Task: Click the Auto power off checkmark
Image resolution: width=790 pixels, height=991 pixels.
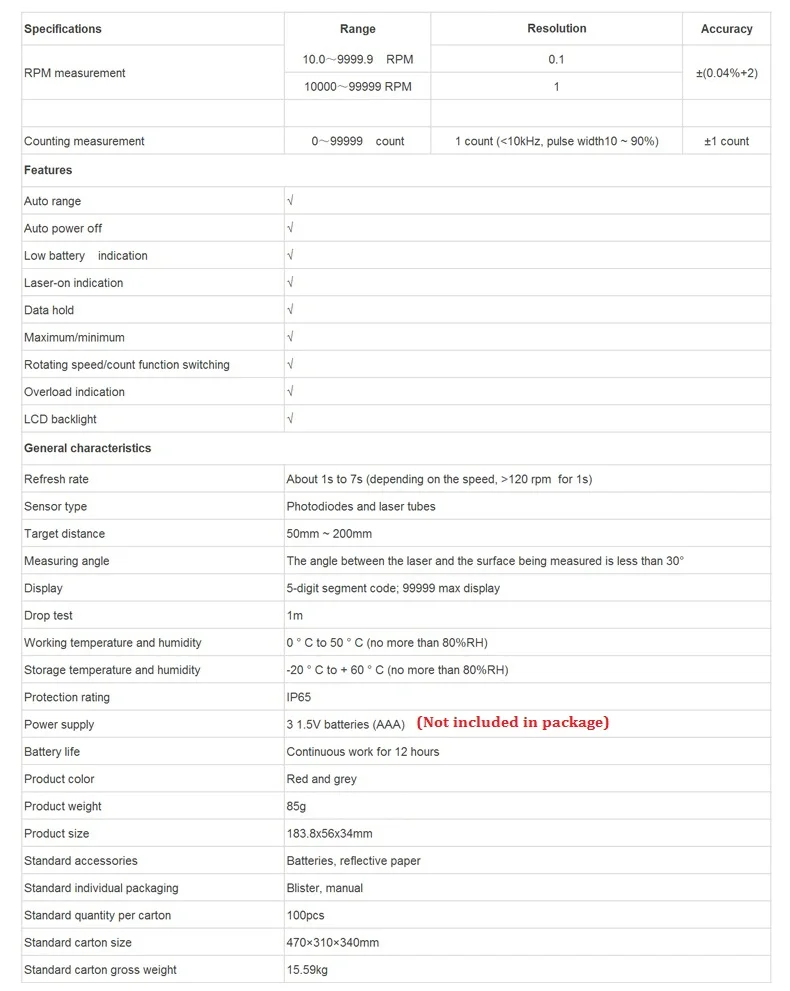Action: coord(290,228)
